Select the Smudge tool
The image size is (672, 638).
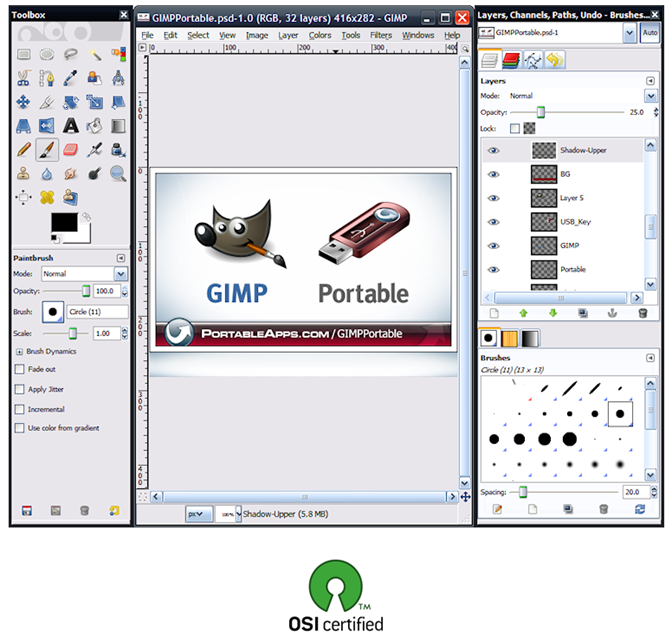[70, 174]
